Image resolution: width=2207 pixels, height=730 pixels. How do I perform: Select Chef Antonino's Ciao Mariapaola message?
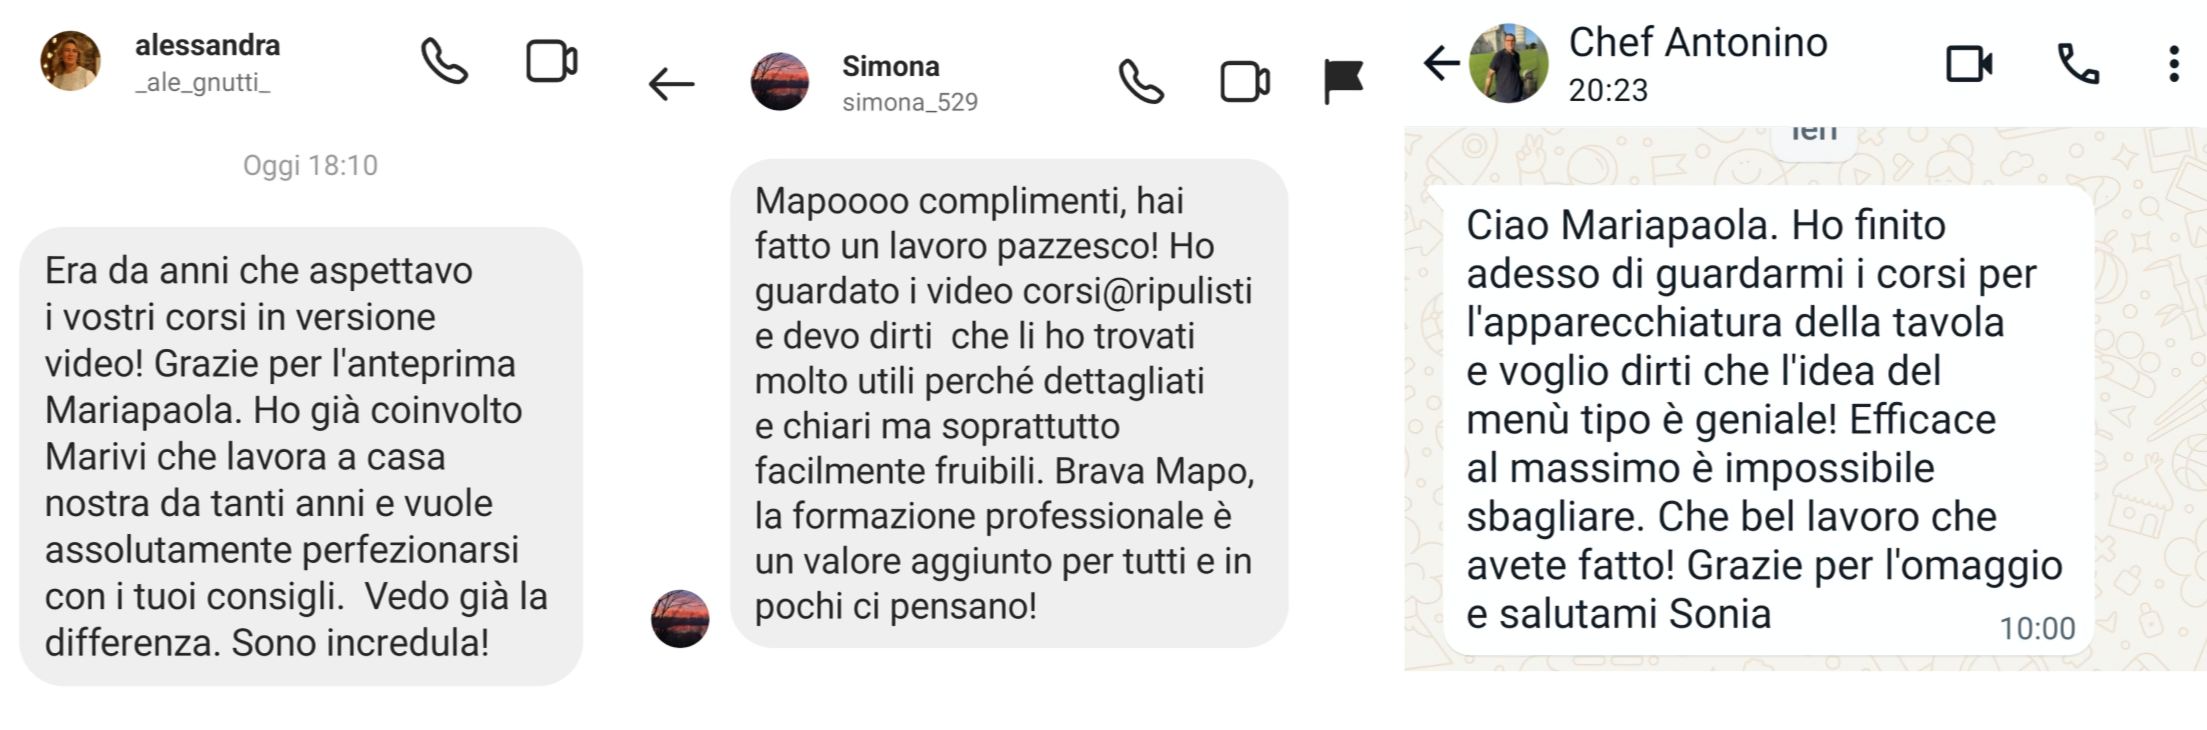[x=1769, y=420]
